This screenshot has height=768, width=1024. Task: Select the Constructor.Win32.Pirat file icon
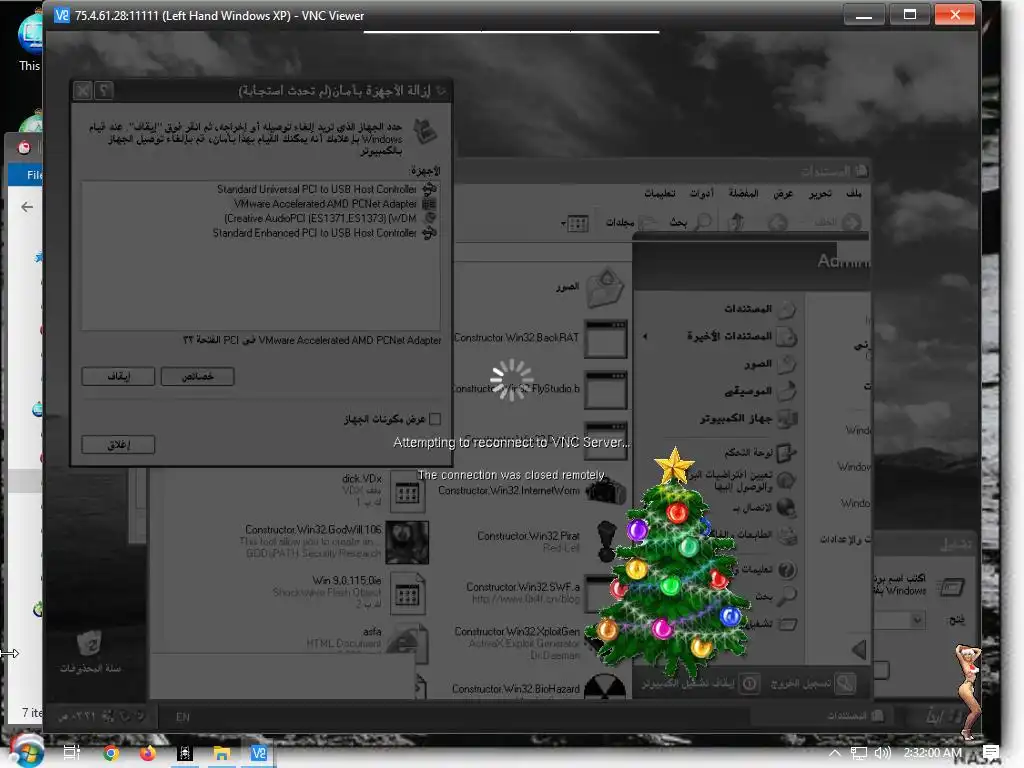click(607, 541)
